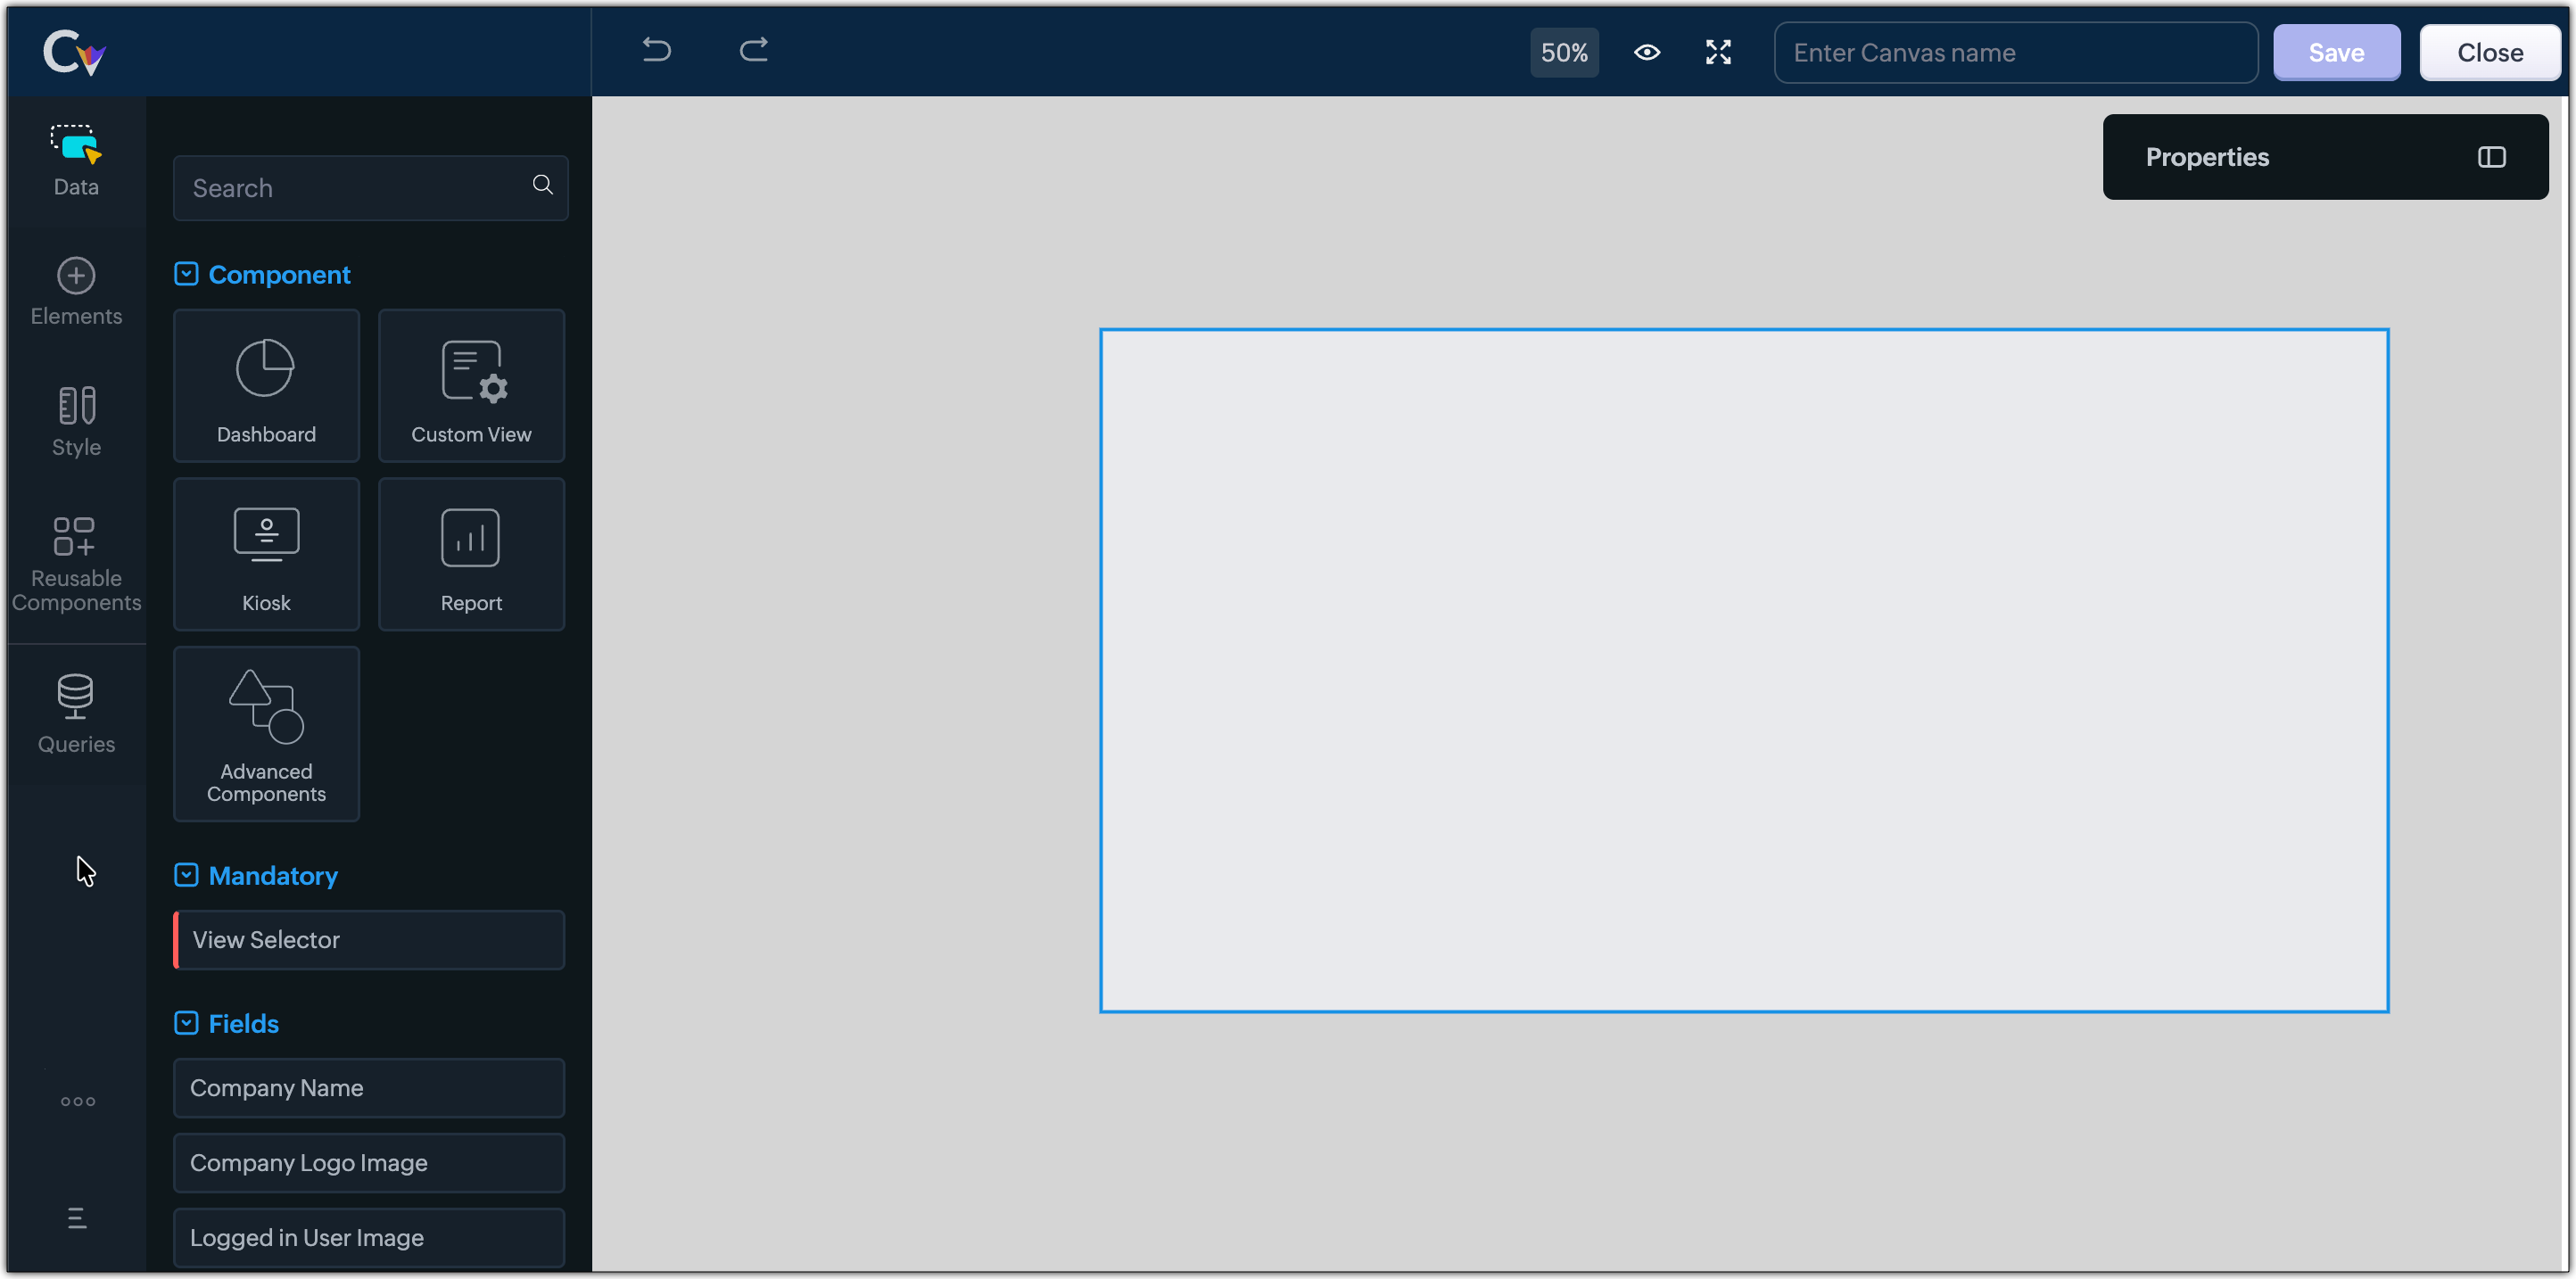Add the Dashboard component
This screenshot has width=2576, height=1279.
[266, 386]
